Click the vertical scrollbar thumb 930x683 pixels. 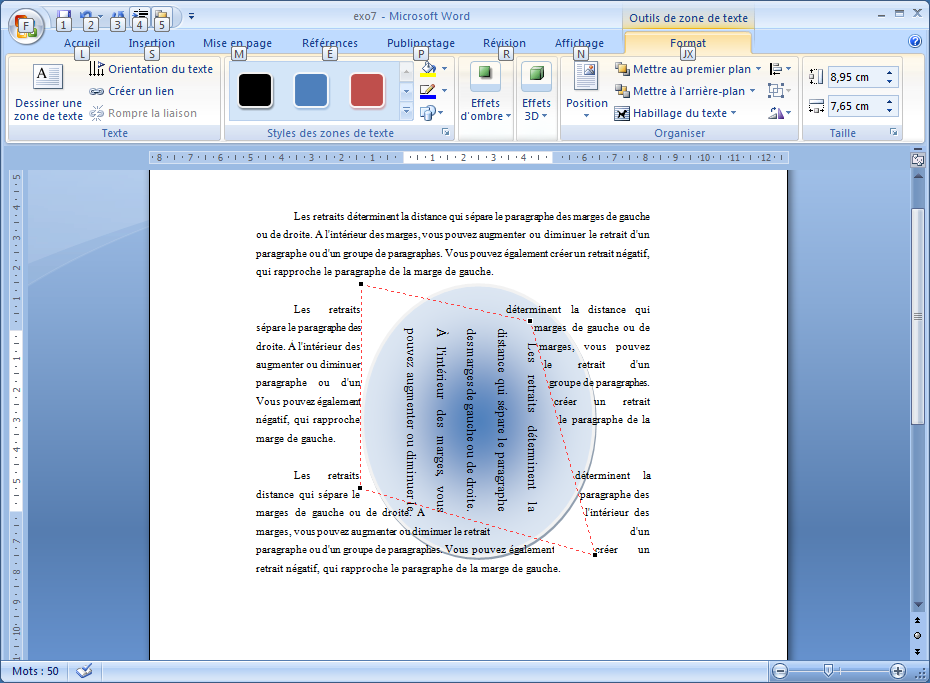point(918,316)
